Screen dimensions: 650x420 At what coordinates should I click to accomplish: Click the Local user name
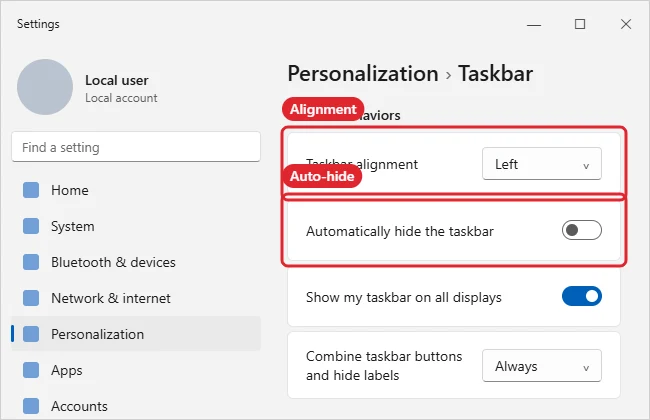[116, 80]
